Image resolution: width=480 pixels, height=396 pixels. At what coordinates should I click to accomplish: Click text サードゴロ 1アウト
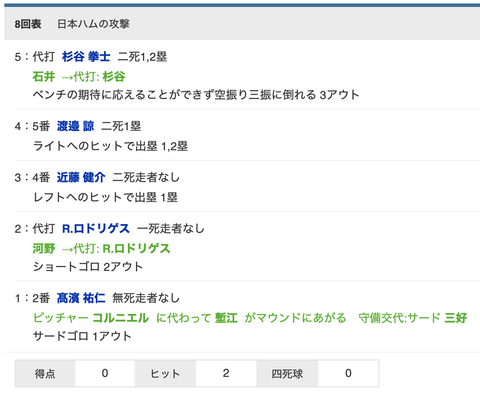(82, 336)
